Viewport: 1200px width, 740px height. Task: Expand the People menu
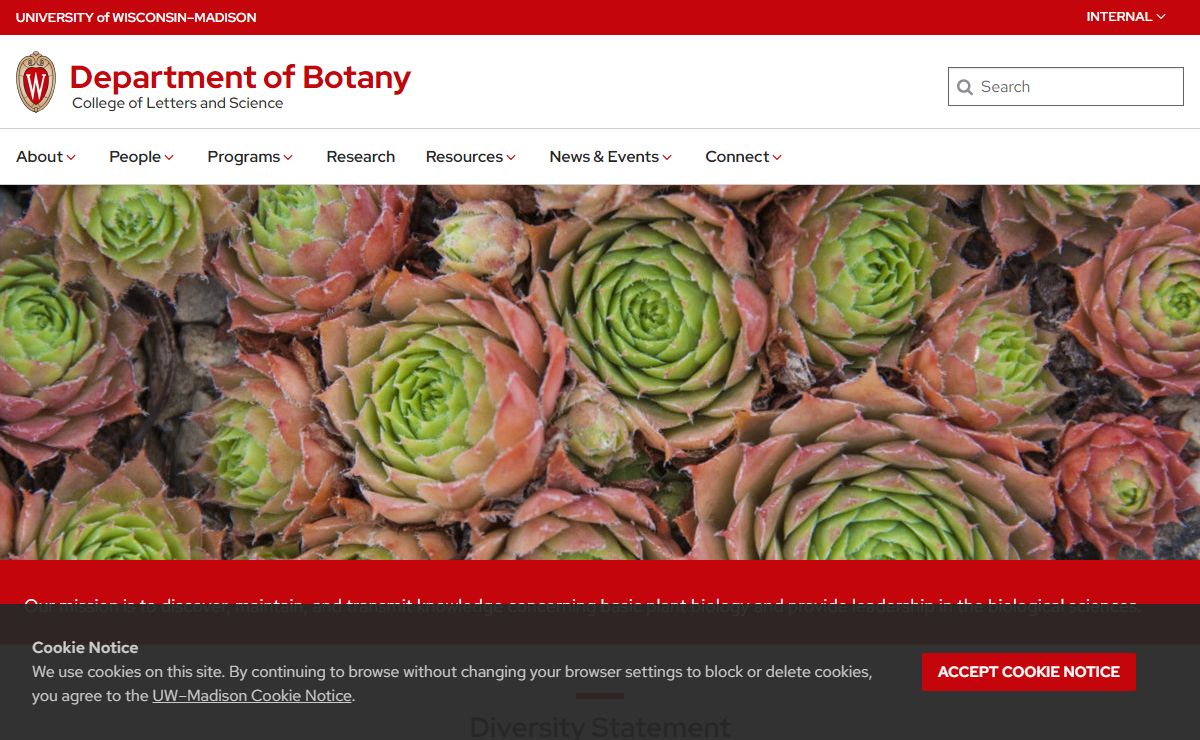142,157
